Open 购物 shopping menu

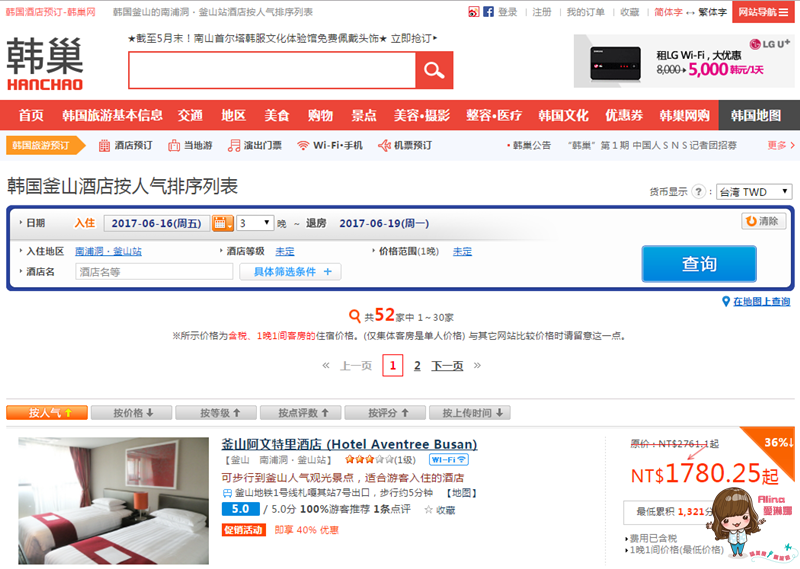tap(320, 115)
